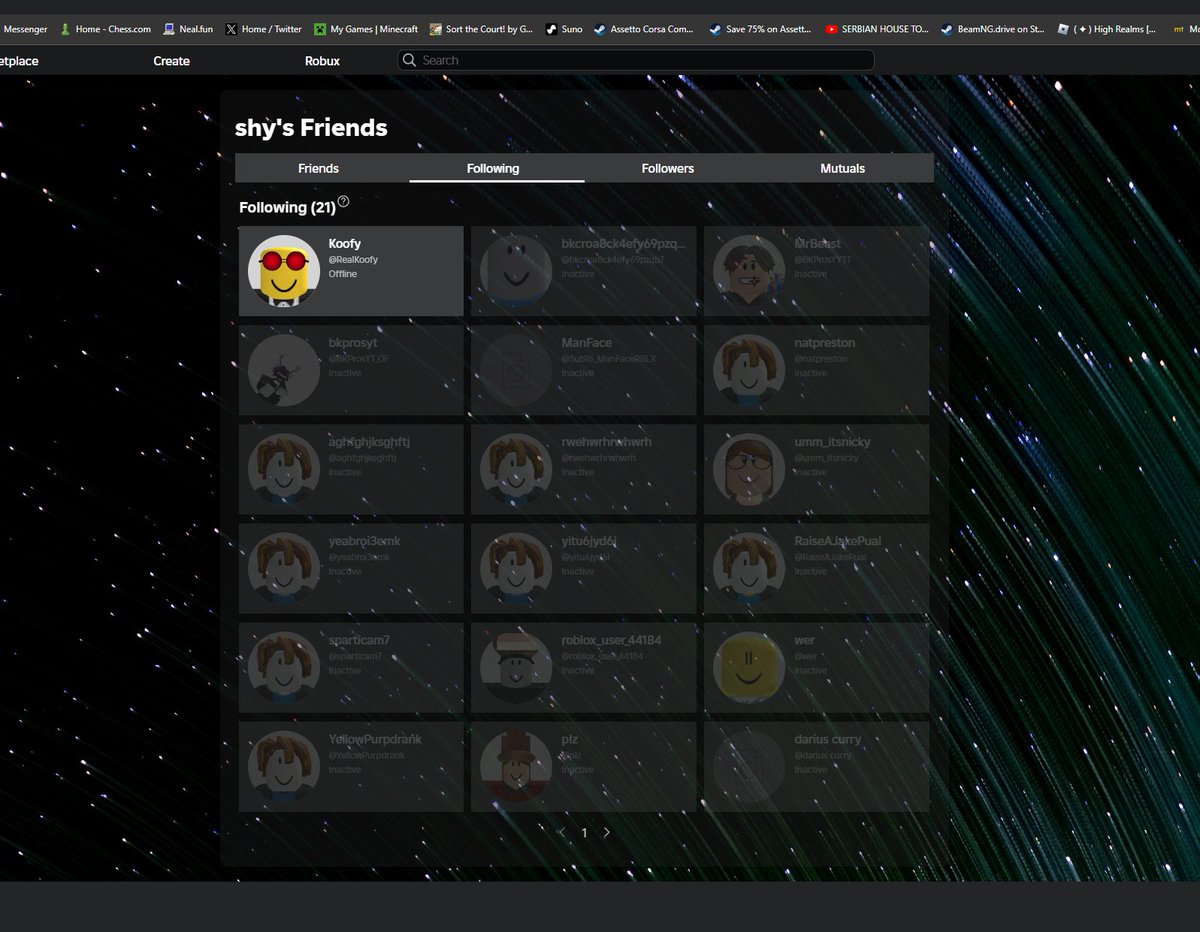Click the shy's Friends title
The width and height of the screenshot is (1200, 932).
[x=311, y=128]
